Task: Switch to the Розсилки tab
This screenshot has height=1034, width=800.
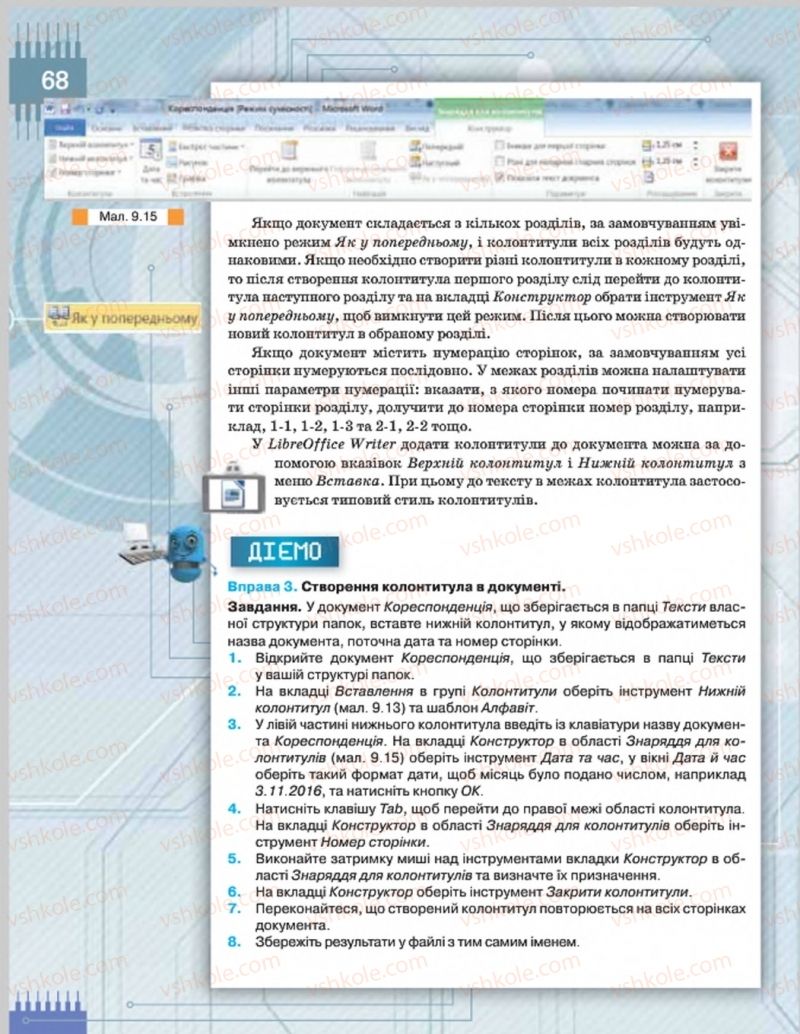Action: pyautogui.click(x=320, y=127)
